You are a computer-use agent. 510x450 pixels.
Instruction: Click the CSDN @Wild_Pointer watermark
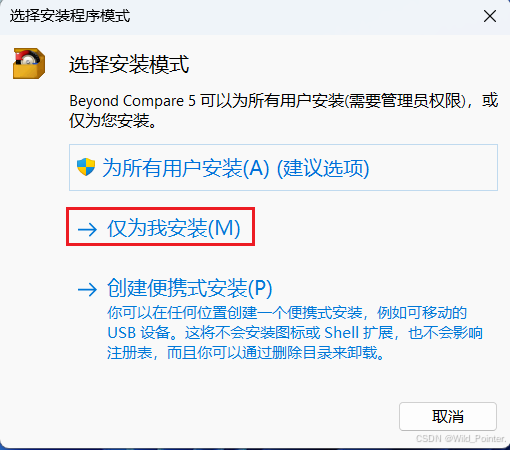pos(461,439)
